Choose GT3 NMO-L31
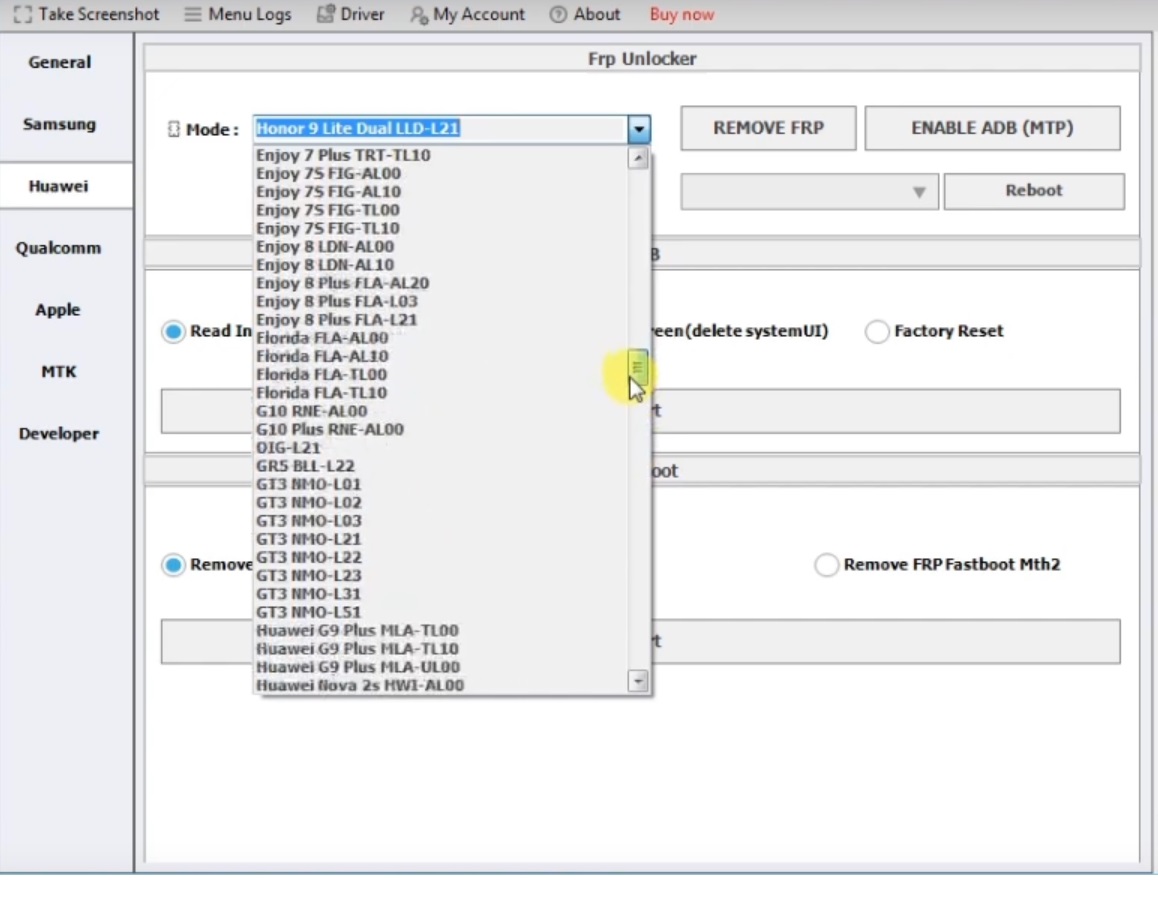The height and width of the screenshot is (910, 1158). click(x=441, y=594)
